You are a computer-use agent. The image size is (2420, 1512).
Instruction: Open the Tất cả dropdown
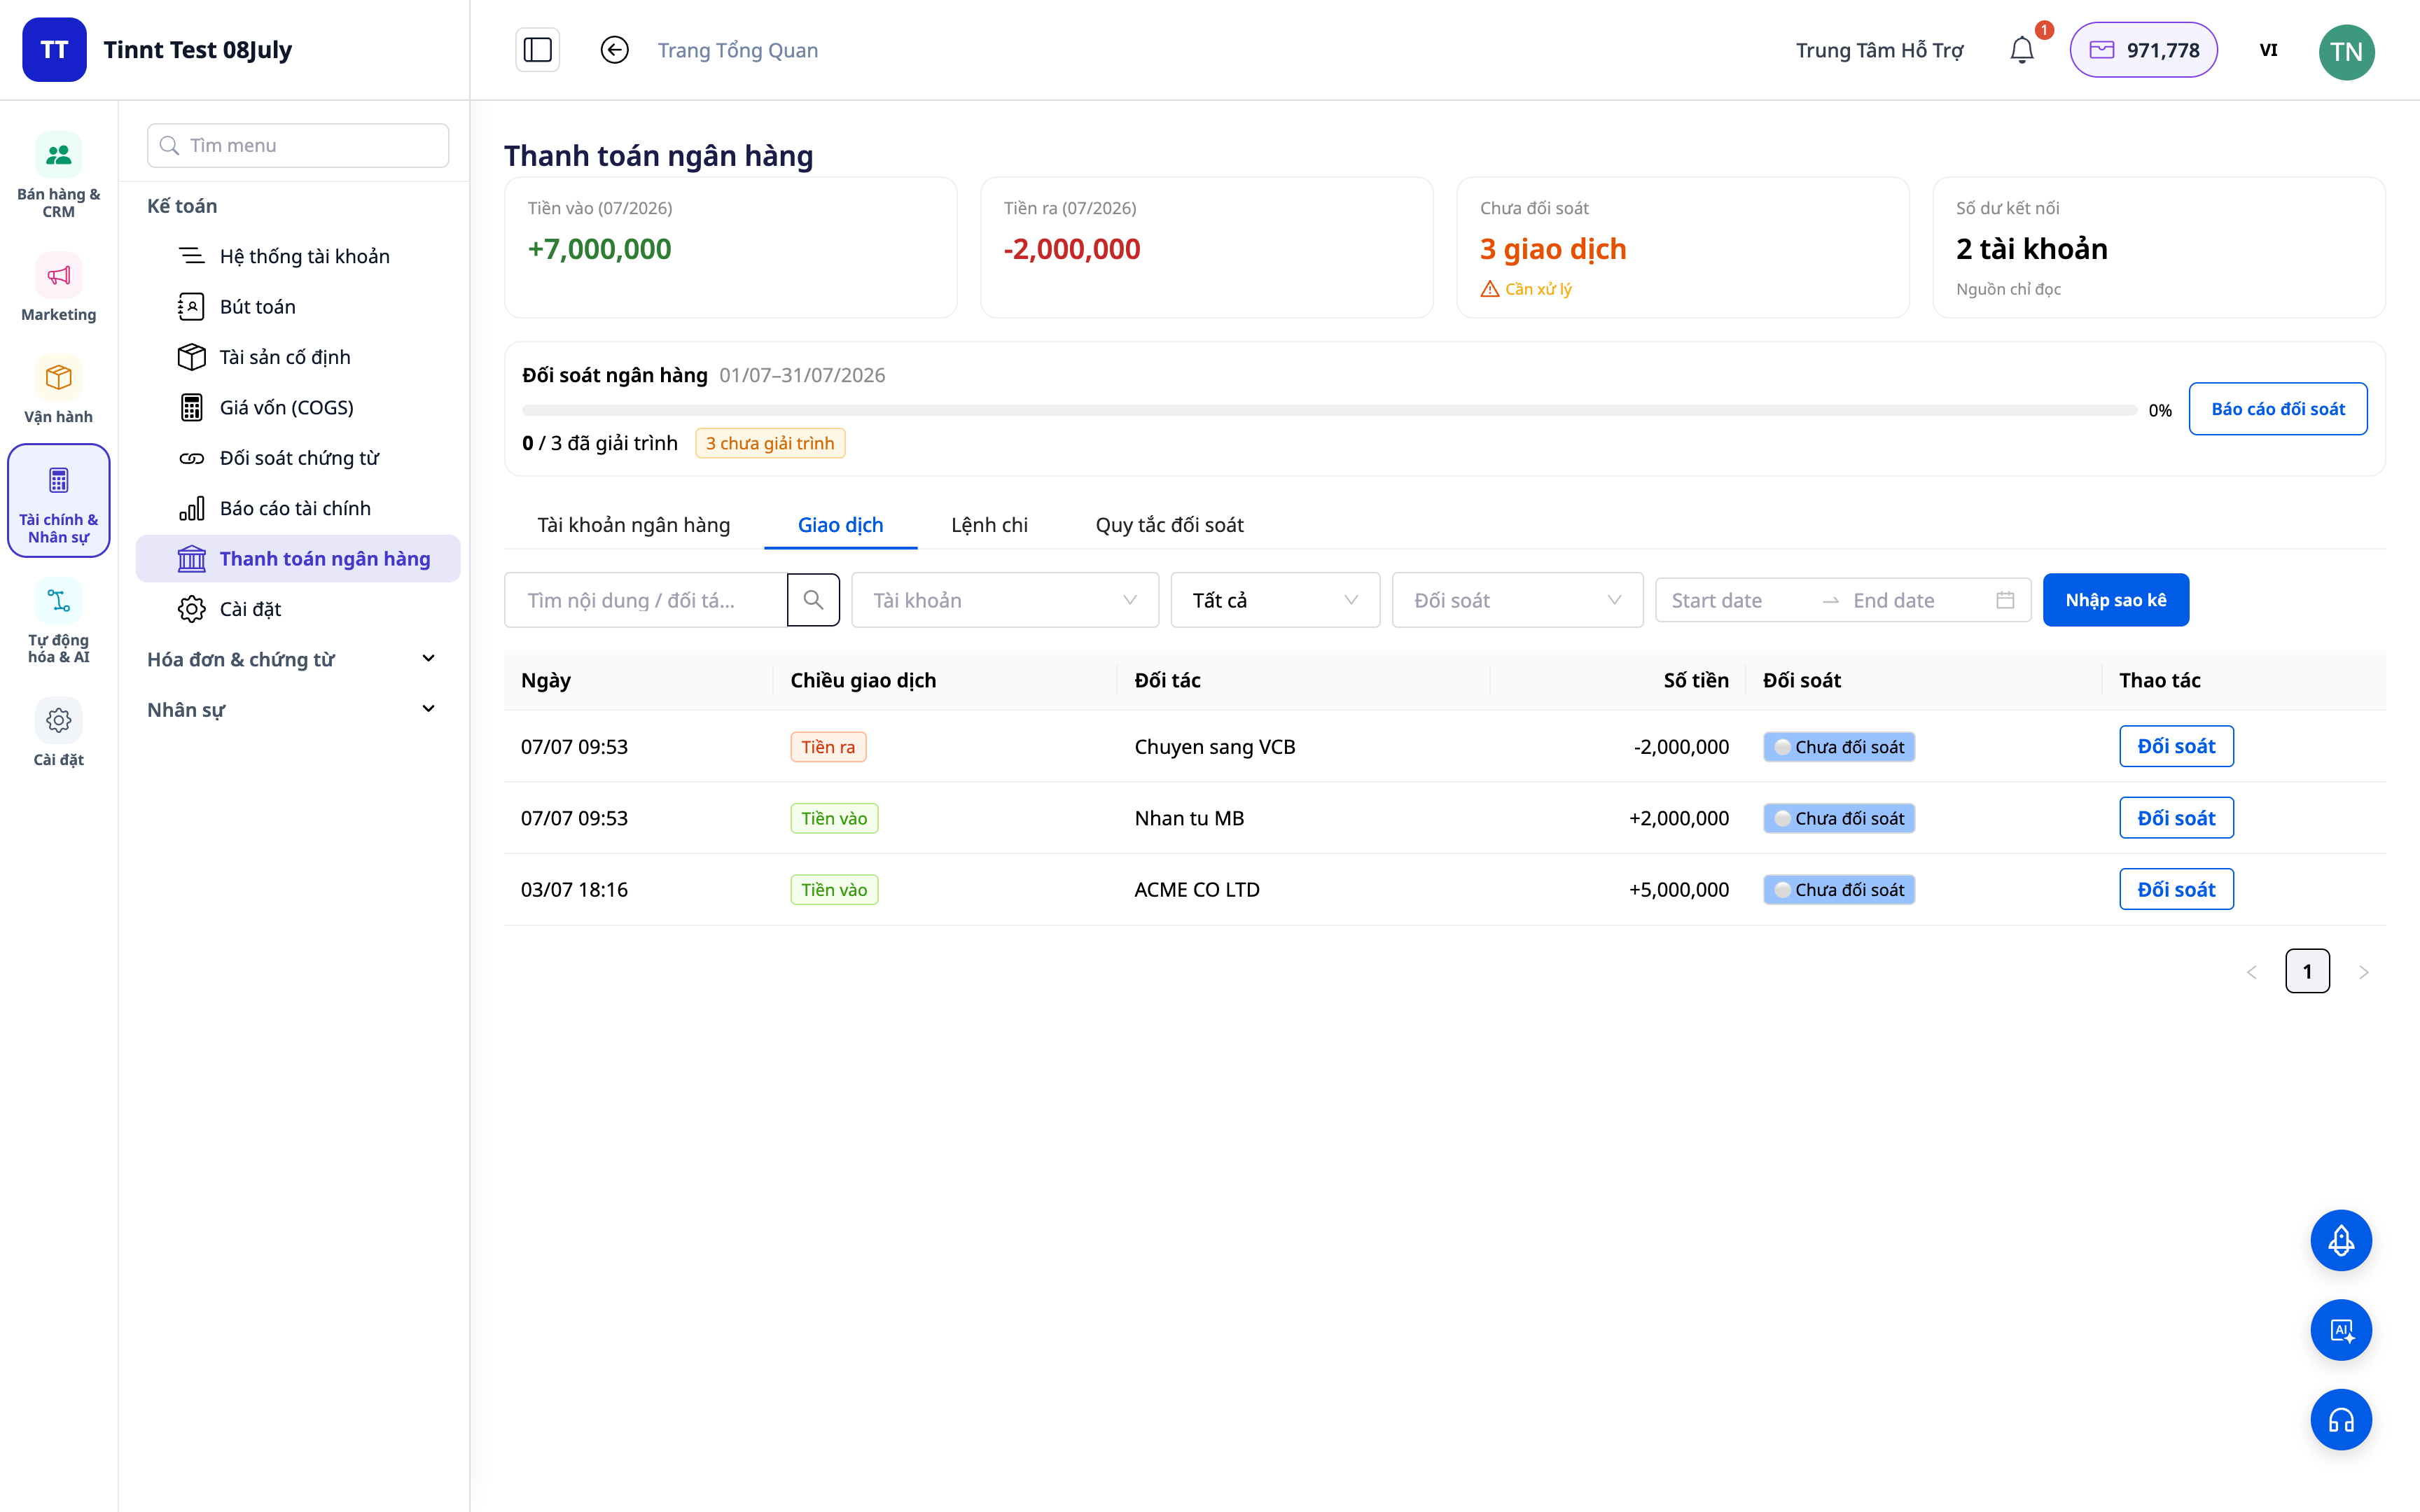(x=1275, y=600)
